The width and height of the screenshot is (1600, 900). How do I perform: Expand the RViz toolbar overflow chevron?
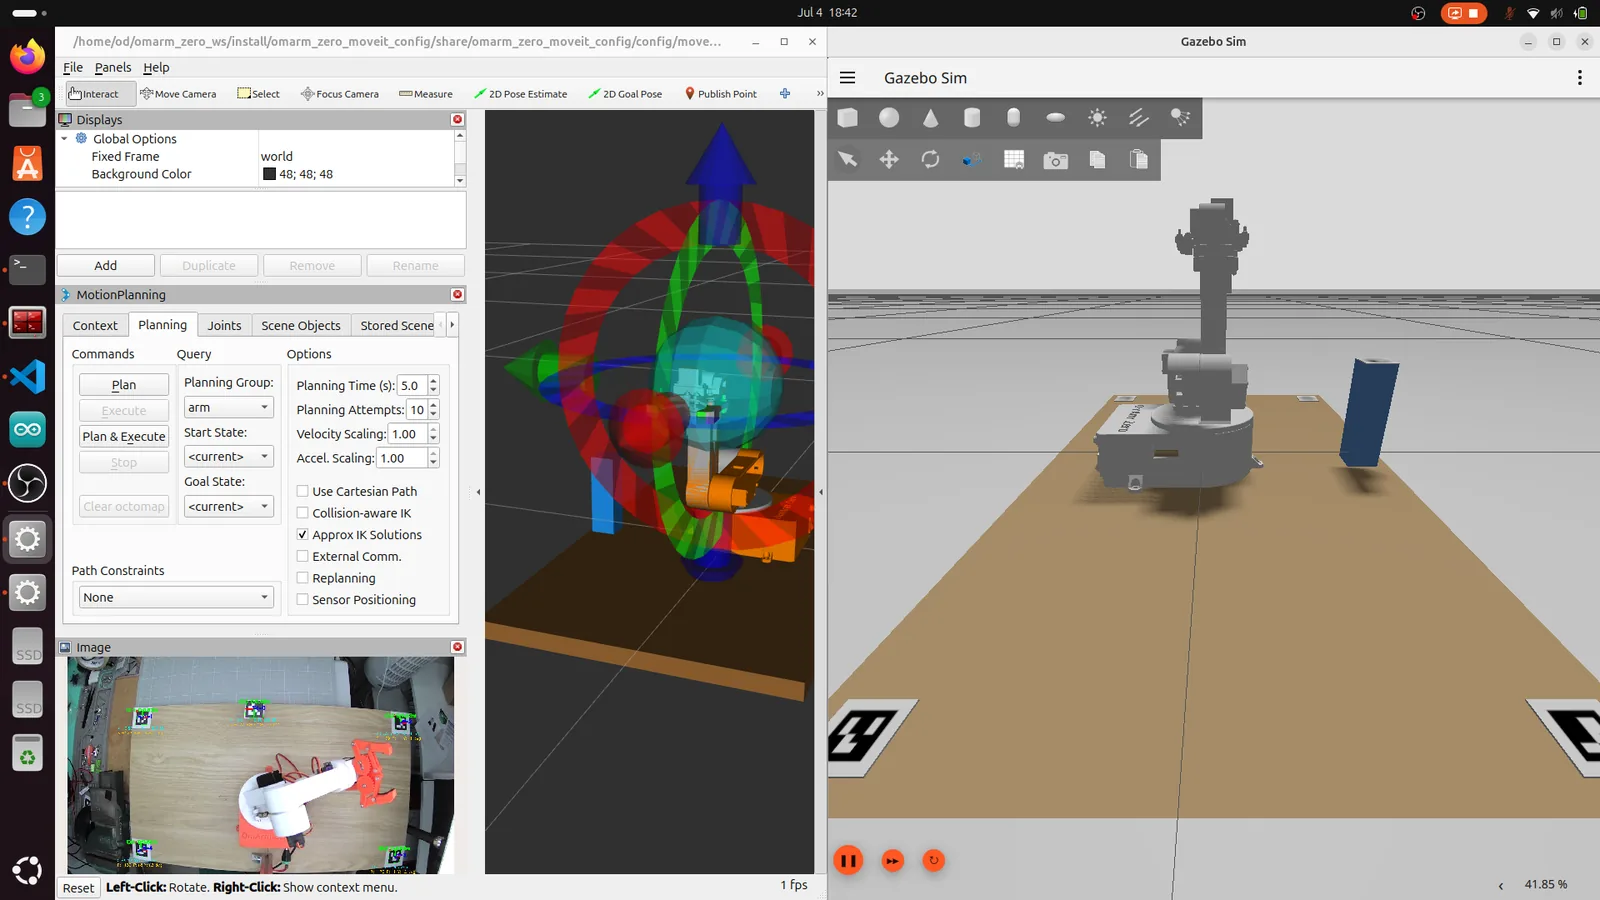(x=820, y=94)
